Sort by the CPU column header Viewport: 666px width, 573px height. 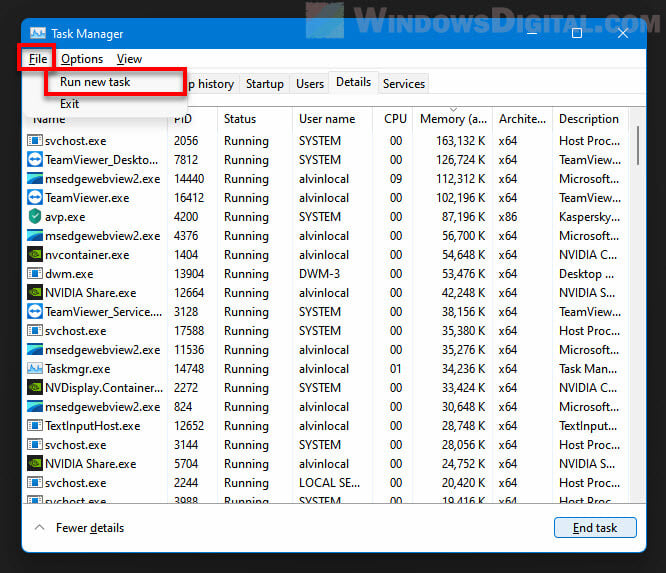[395, 119]
